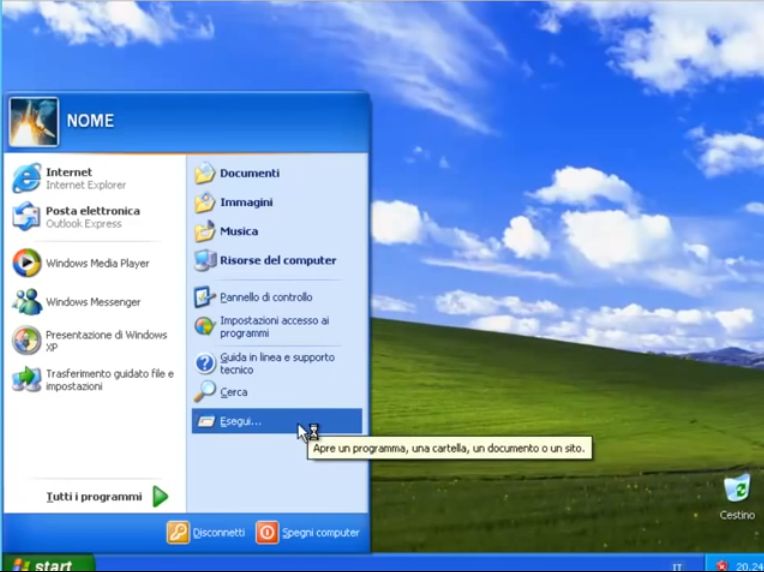Screen dimensions: 764x572
Task: Click the Spegni computer power icon
Action: pyautogui.click(x=267, y=533)
